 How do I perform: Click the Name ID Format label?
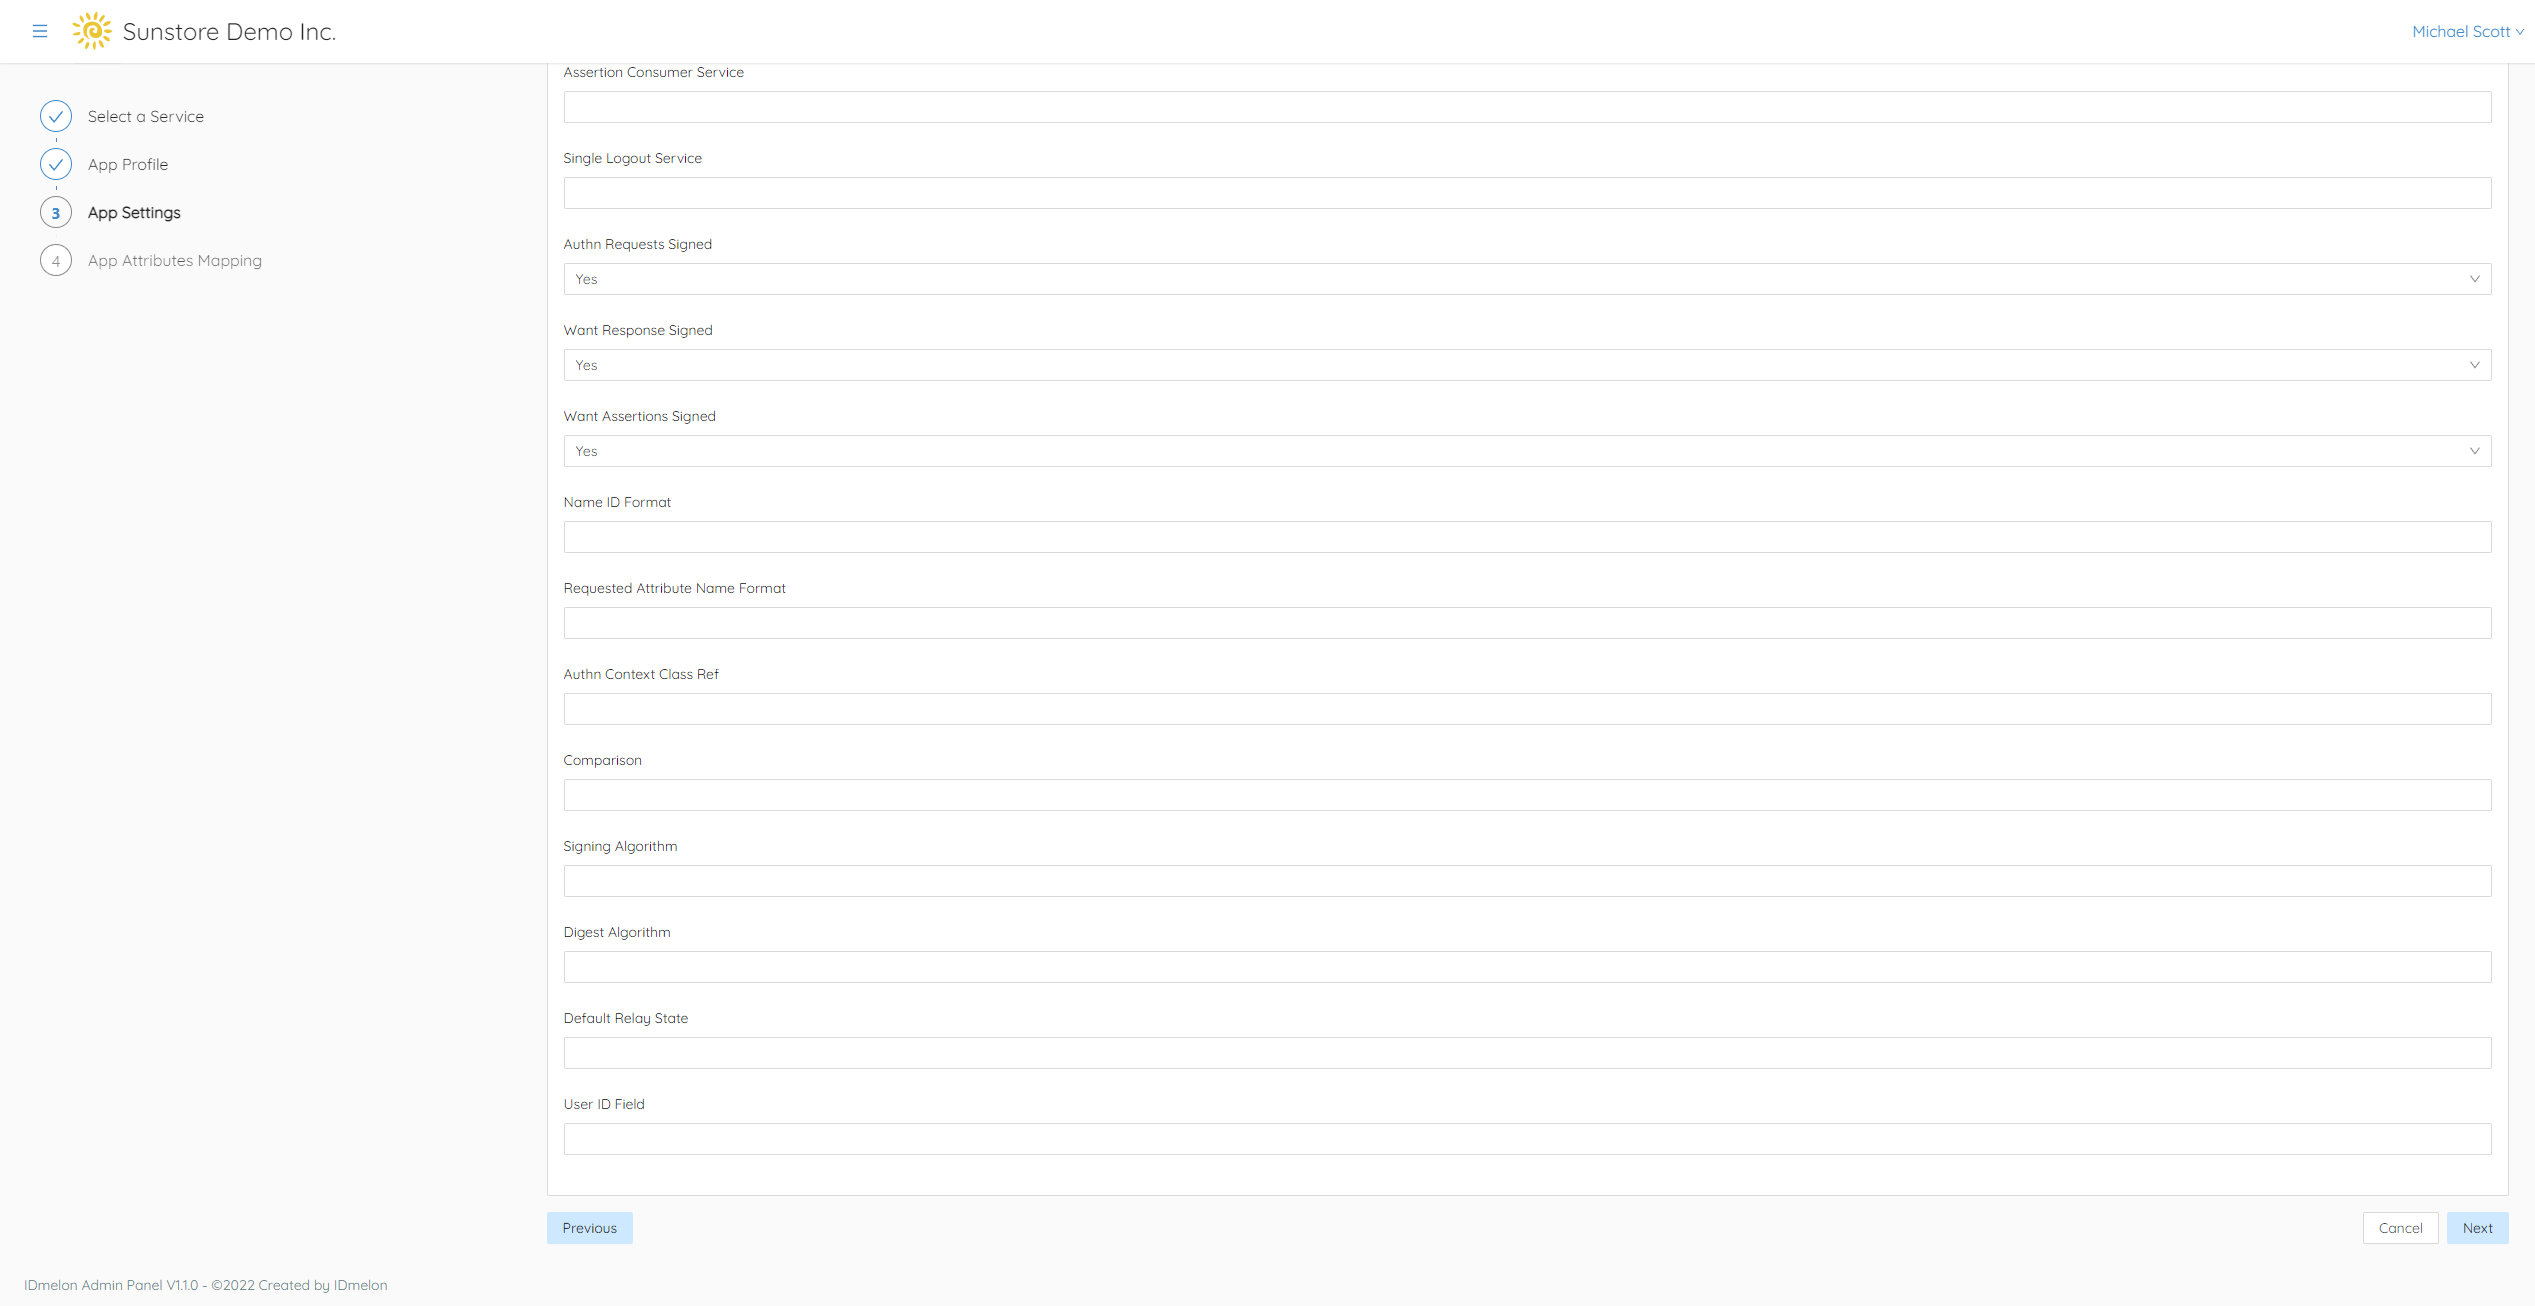click(x=617, y=502)
